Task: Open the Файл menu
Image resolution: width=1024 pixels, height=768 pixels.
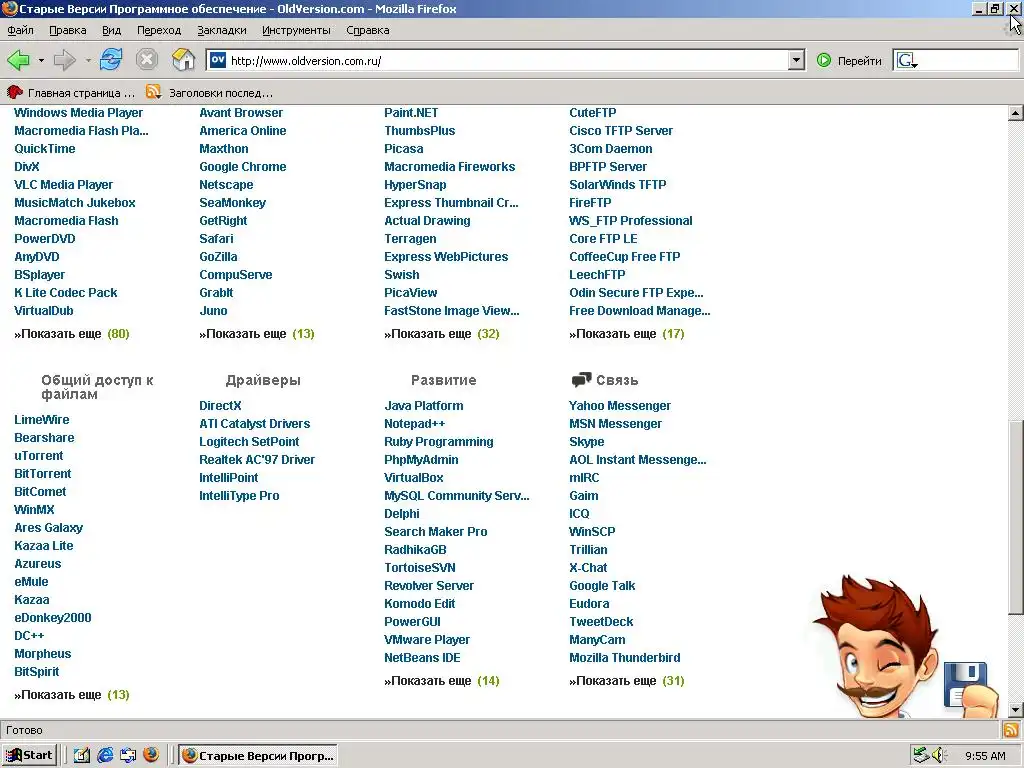Action: point(20,30)
